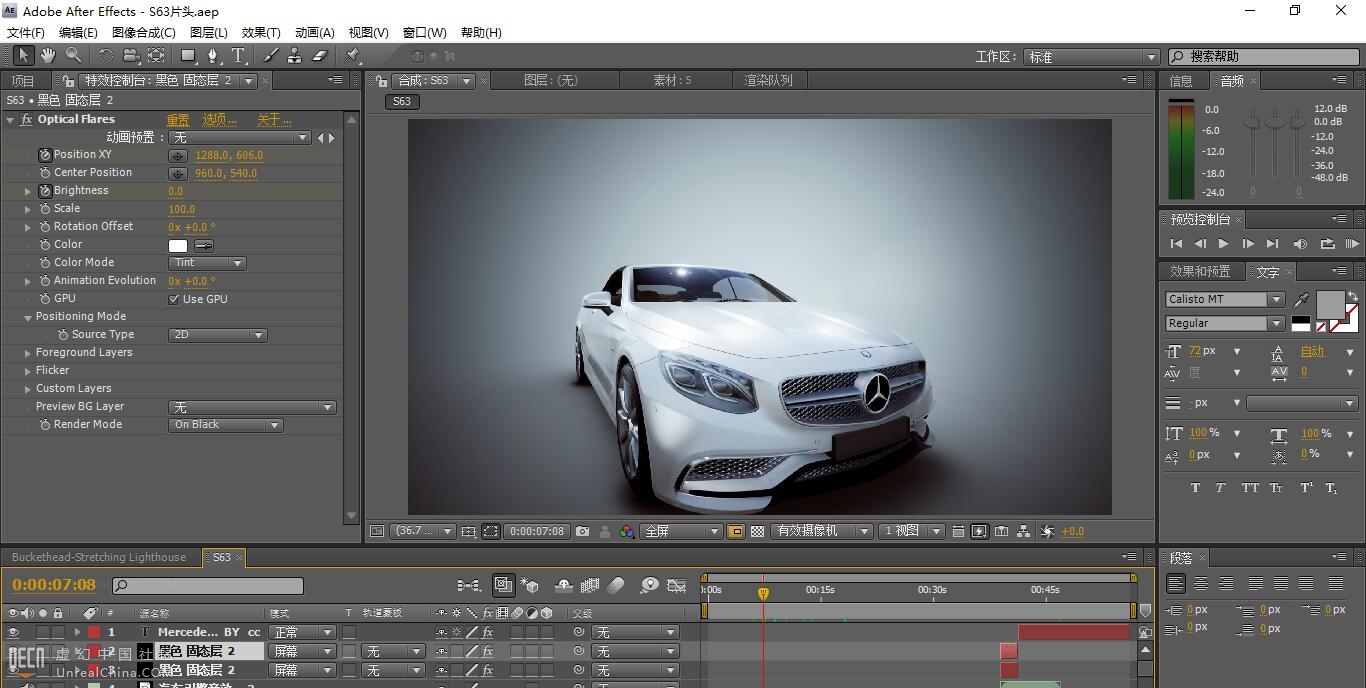Toggle Position XY stopwatch
The width and height of the screenshot is (1366, 688).
(45, 155)
